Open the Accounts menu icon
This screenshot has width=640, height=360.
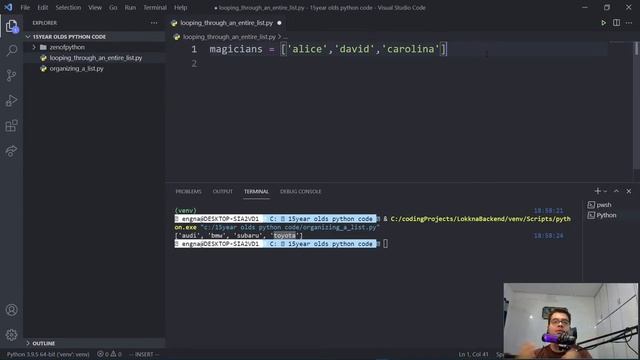click(x=11, y=310)
